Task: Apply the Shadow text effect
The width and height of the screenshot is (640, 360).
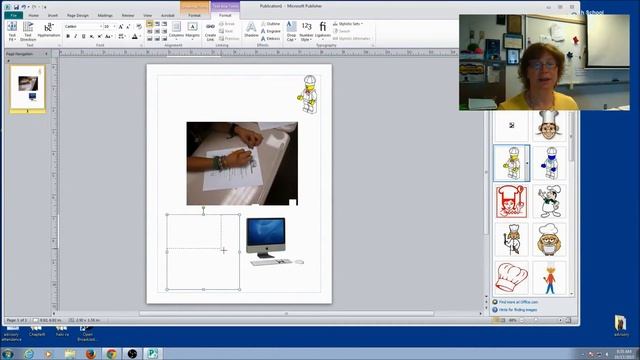Action: 251,30
